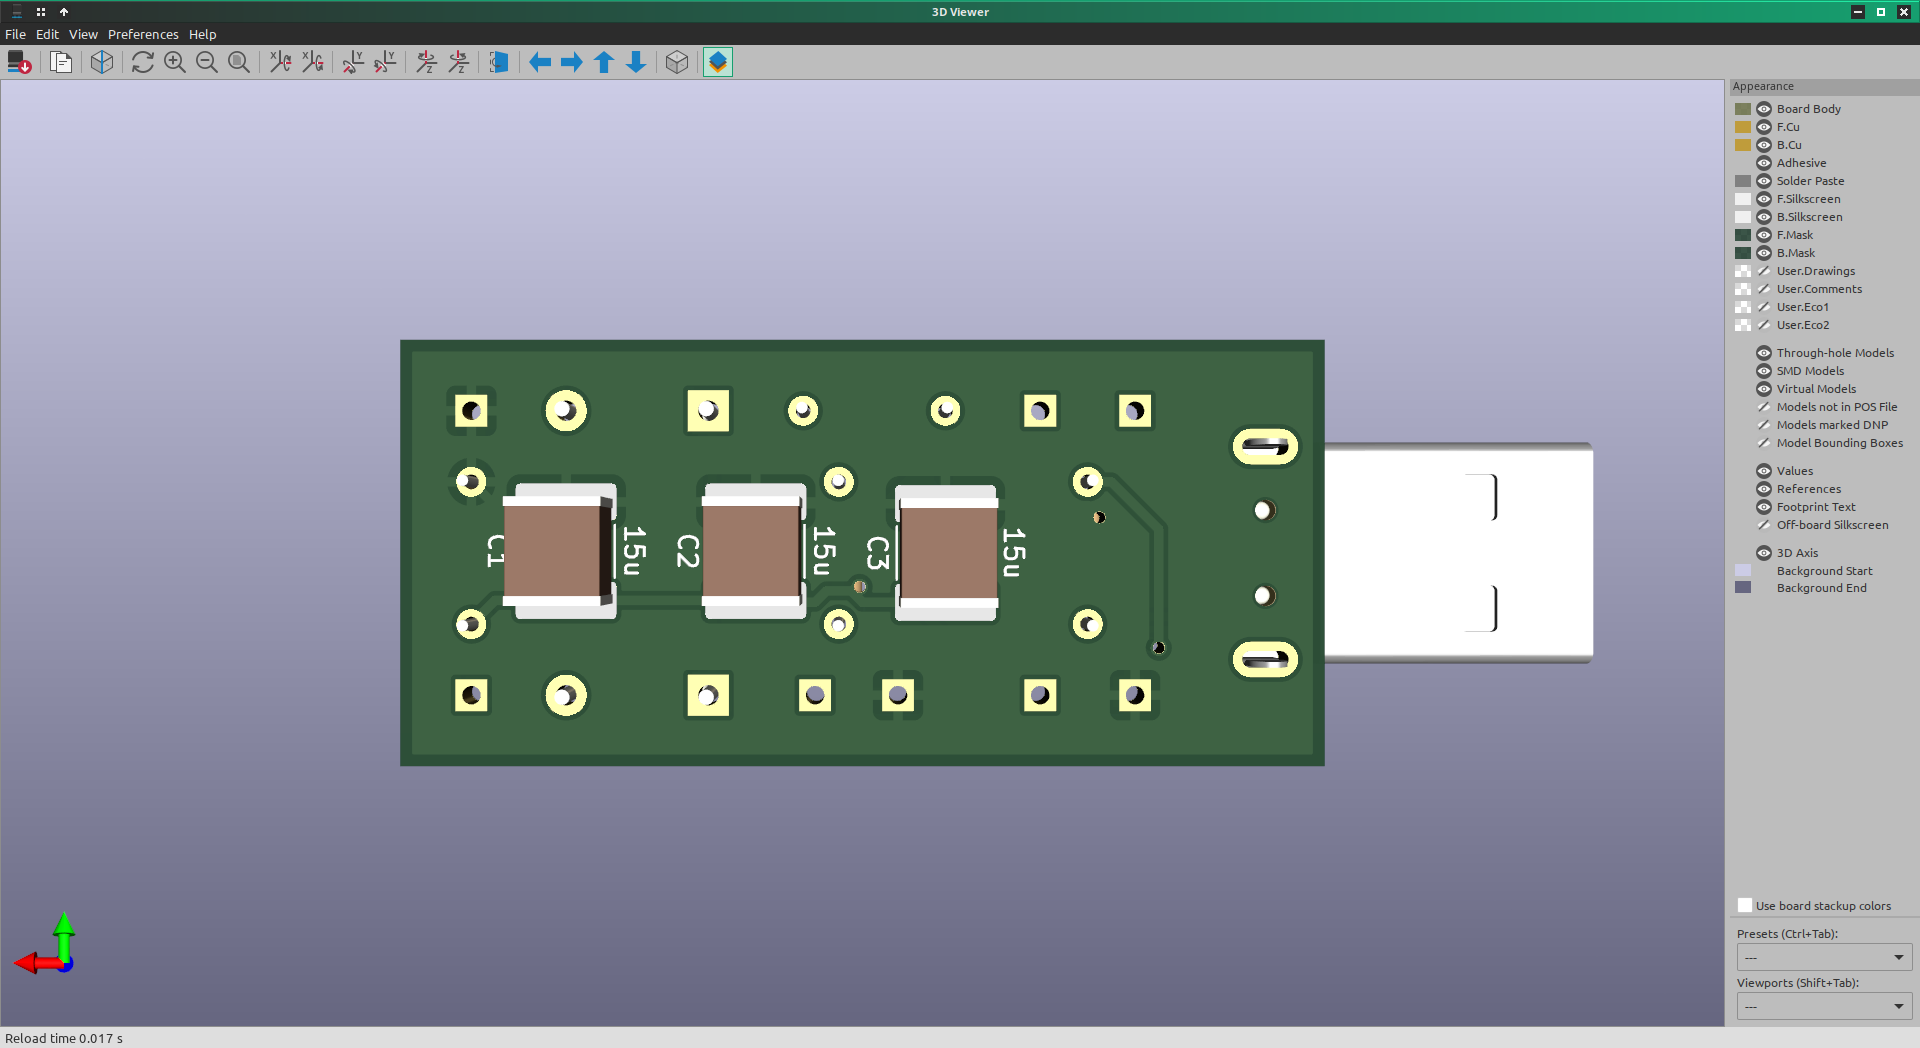This screenshot has width=1920, height=1048.
Task: Check Use board stackup colors
Action: click(x=1745, y=906)
